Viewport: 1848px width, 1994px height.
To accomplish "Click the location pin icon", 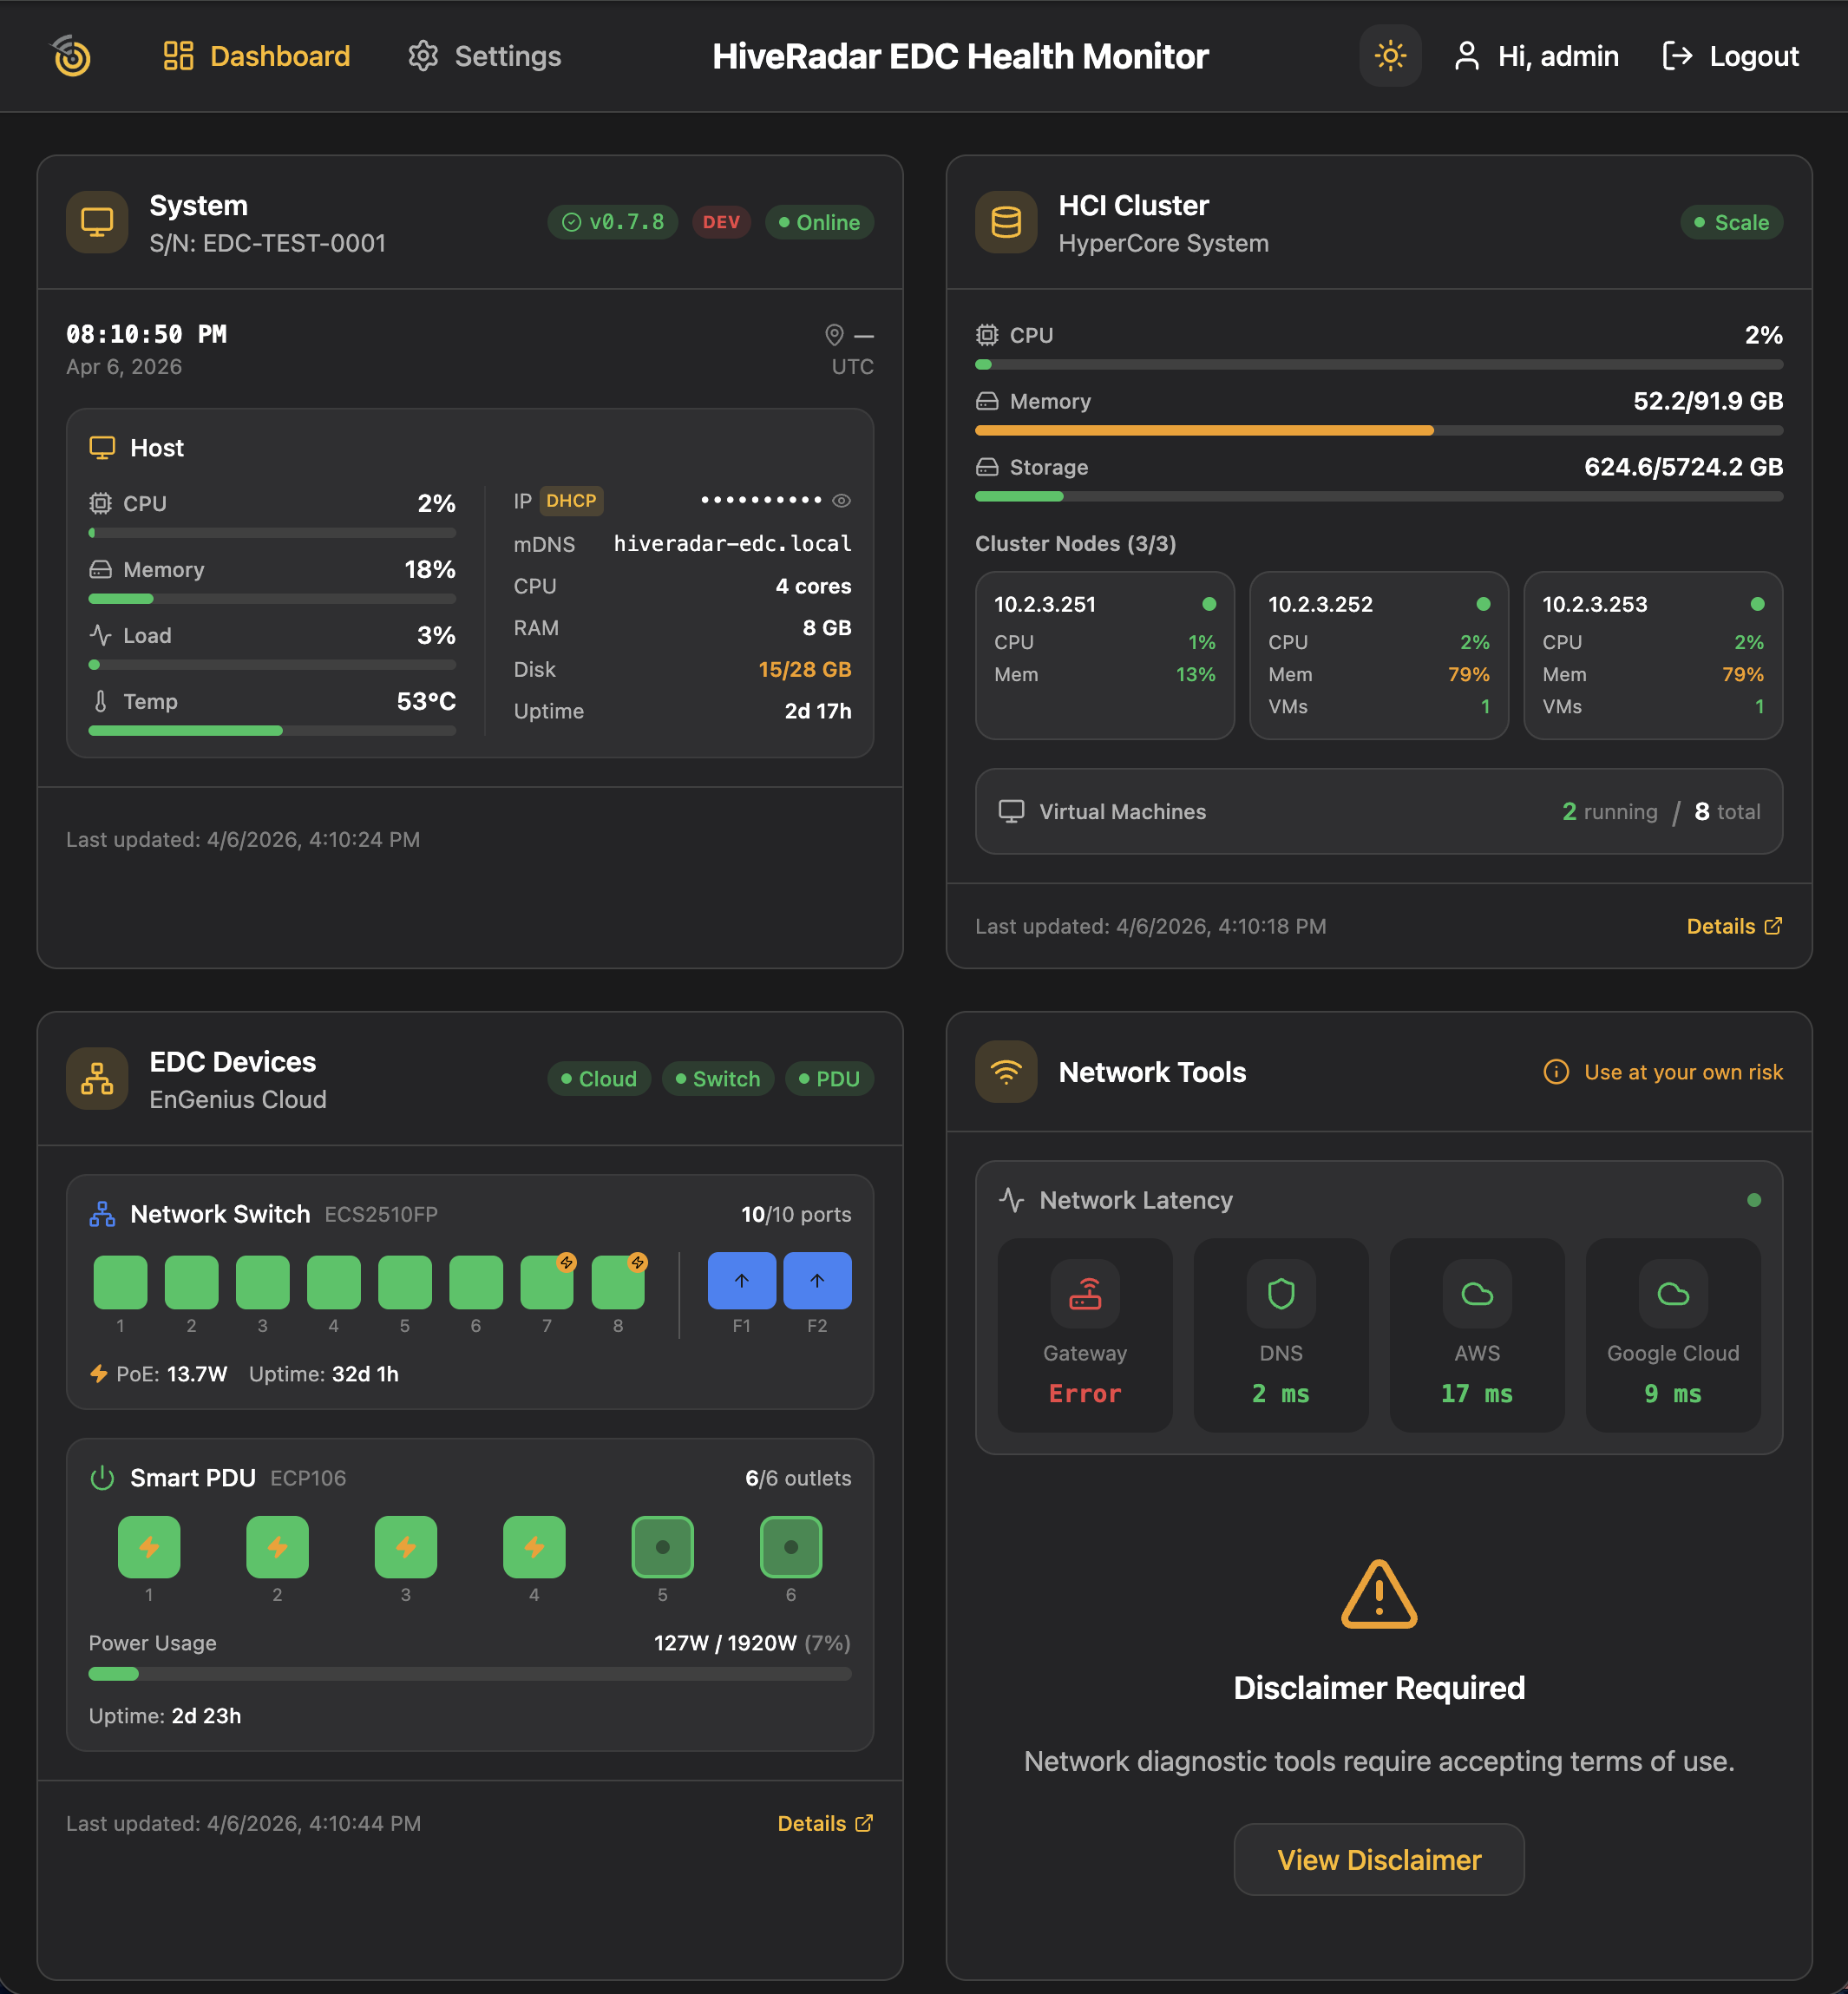I will (834, 335).
